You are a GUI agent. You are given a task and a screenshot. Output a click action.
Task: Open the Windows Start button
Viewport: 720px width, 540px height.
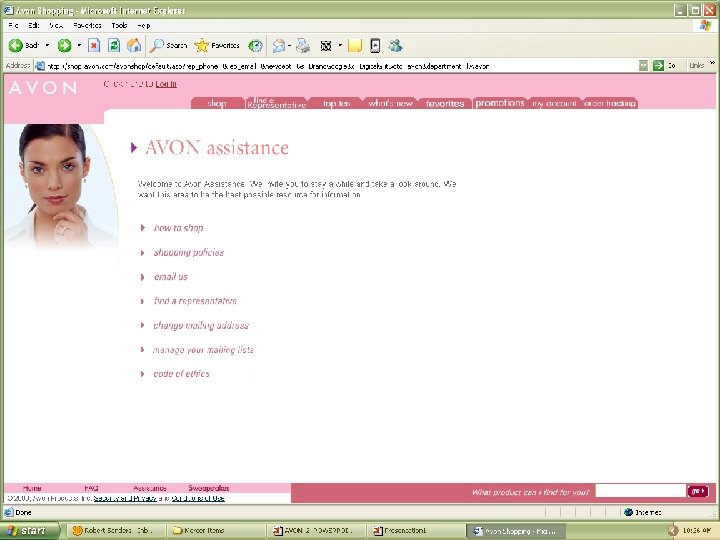coord(29,530)
